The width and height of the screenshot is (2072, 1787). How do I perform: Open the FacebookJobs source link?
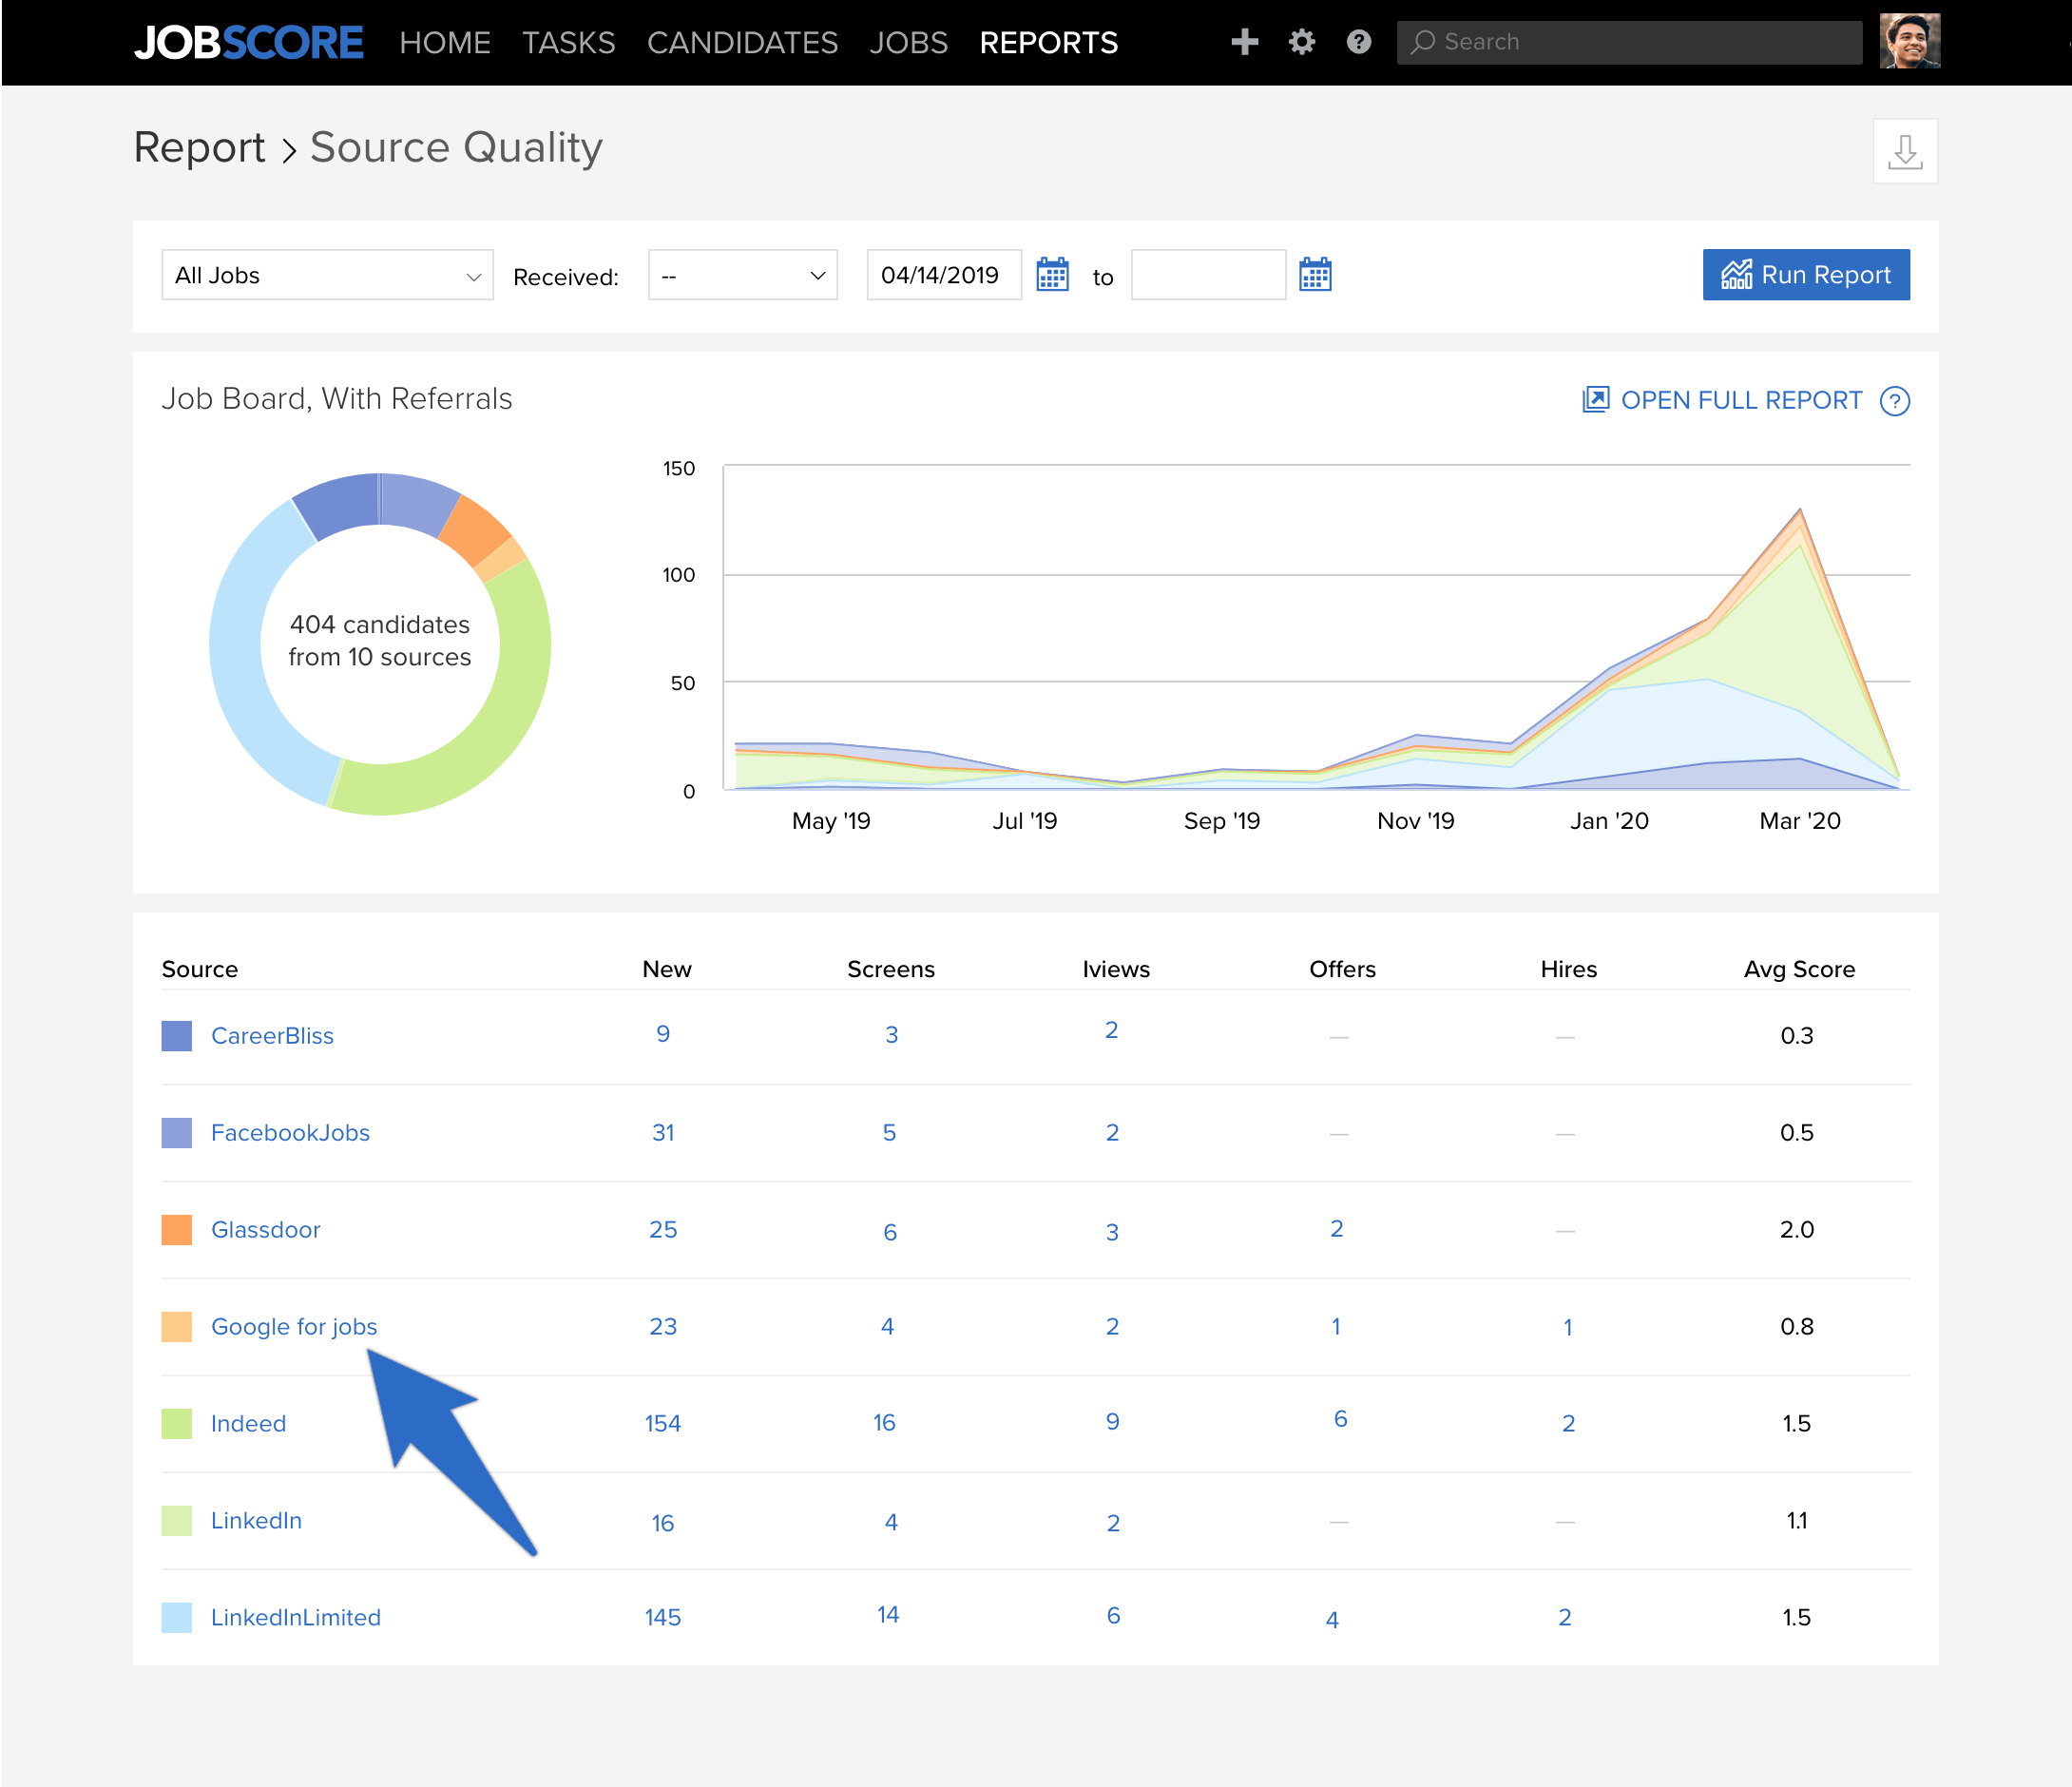(x=290, y=1132)
